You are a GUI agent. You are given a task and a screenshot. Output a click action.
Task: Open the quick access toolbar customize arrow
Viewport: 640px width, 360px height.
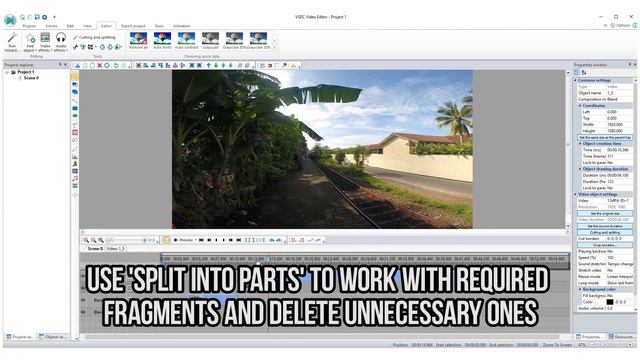pos(54,17)
